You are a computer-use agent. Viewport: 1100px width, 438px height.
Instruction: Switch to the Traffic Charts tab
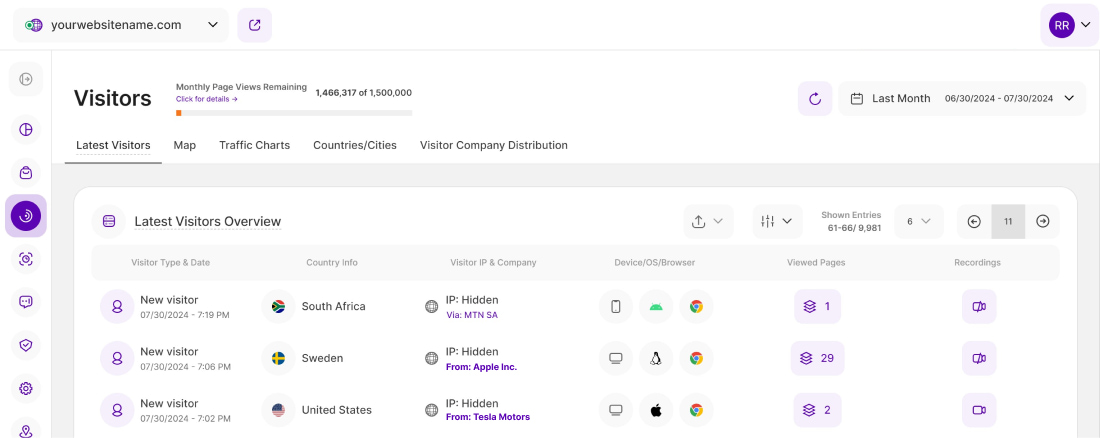(x=254, y=145)
